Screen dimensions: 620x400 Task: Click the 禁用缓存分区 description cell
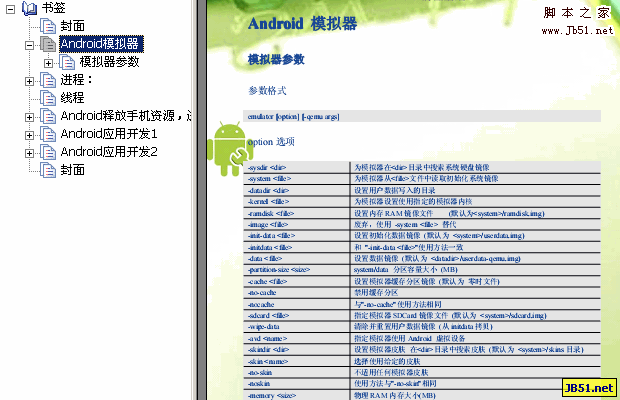tap(476, 292)
